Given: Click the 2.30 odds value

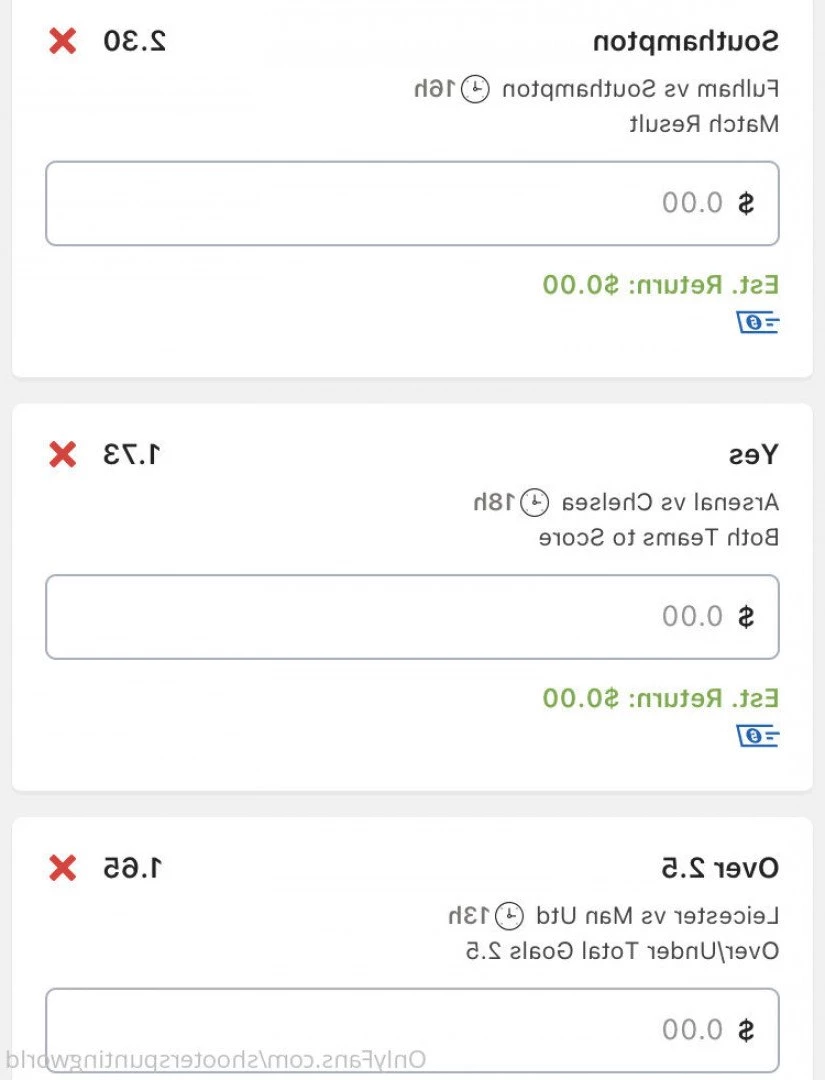Looking at the screenshot, I should tap(134, 42).
